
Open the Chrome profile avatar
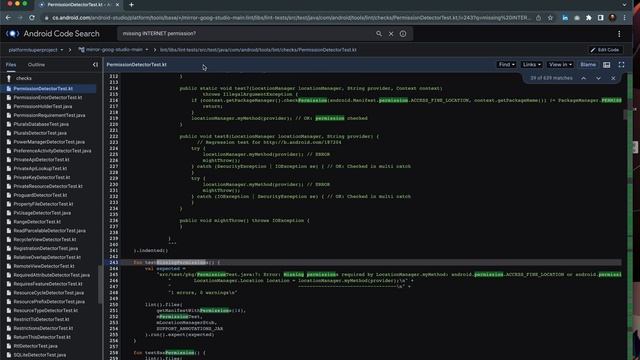click(x=612, y=18)
